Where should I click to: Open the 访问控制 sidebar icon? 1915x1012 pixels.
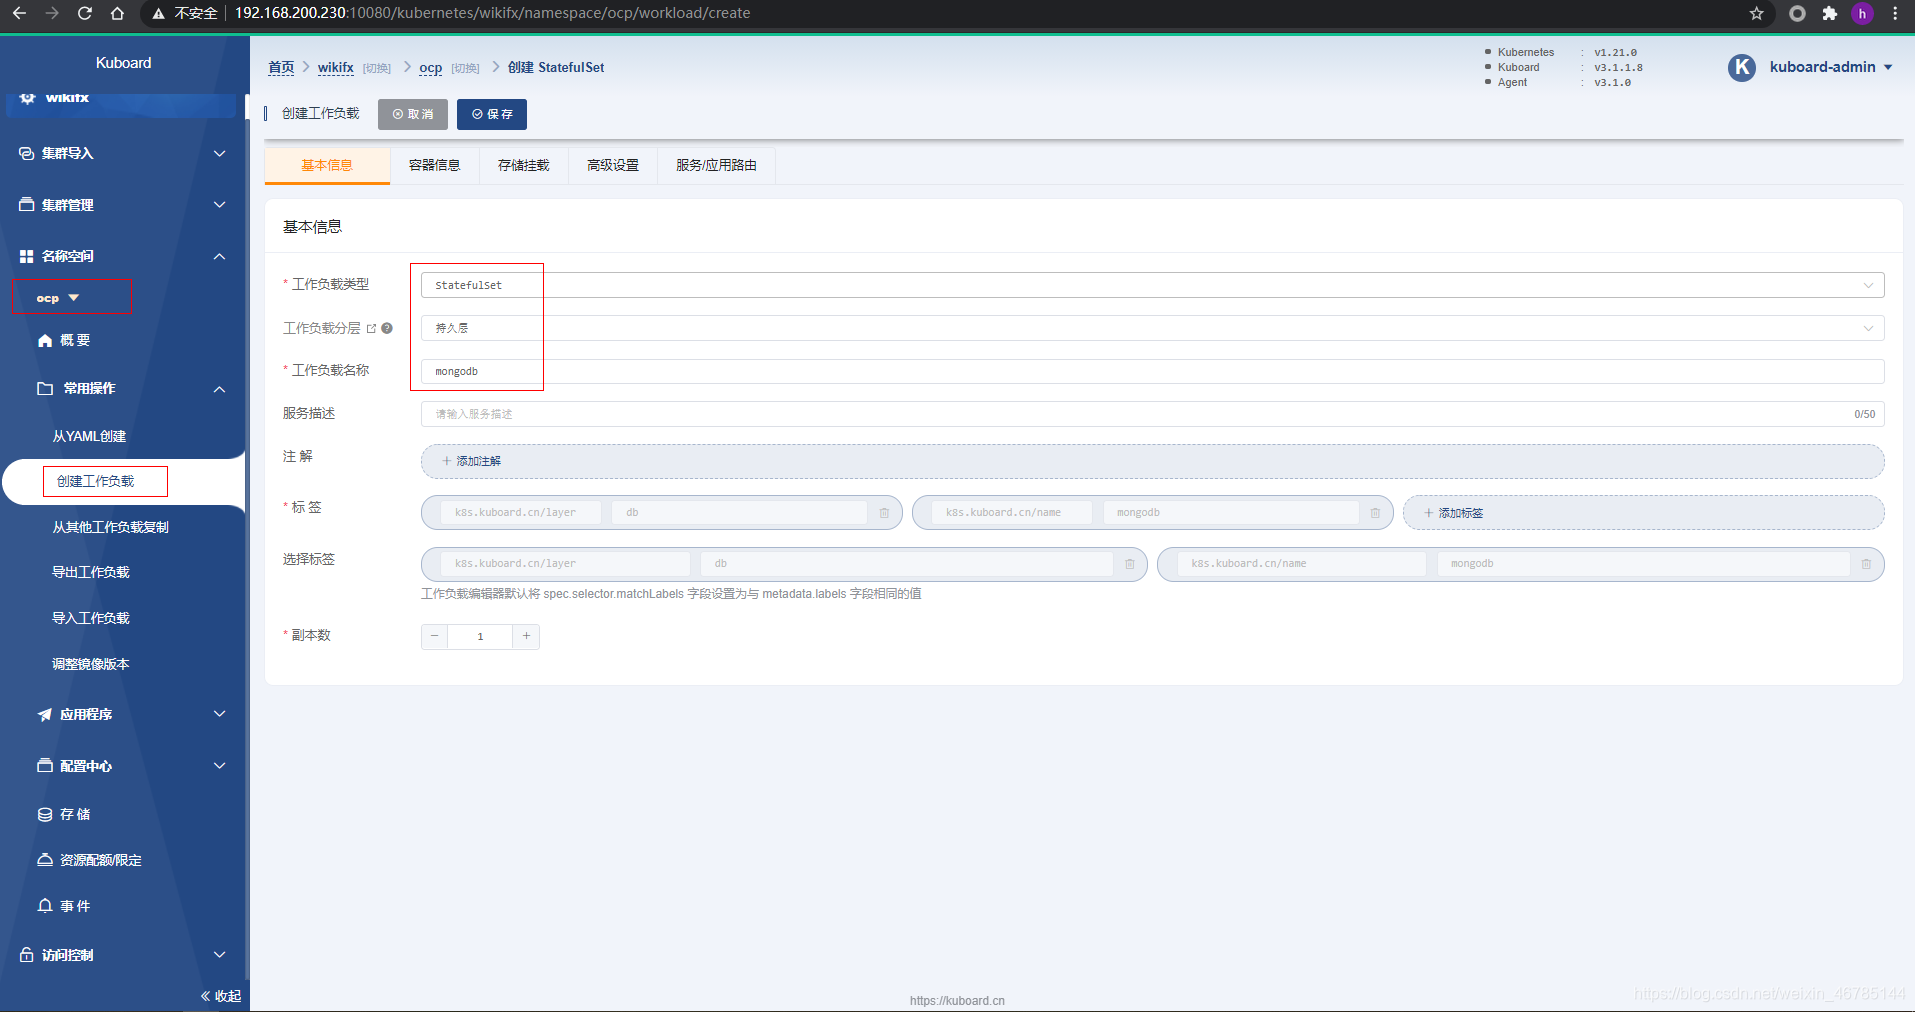26,955
